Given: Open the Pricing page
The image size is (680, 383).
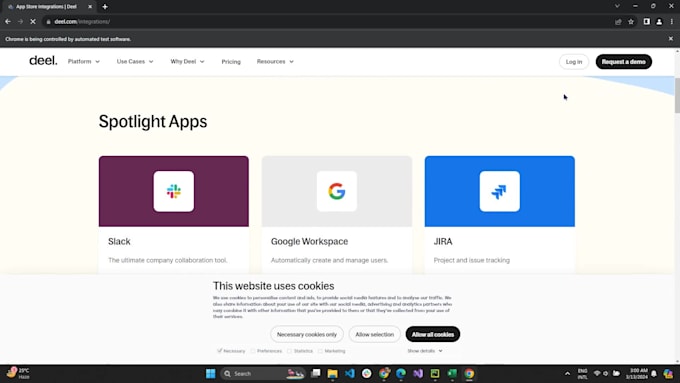Looking at the screenshot, I should (231, 62).
